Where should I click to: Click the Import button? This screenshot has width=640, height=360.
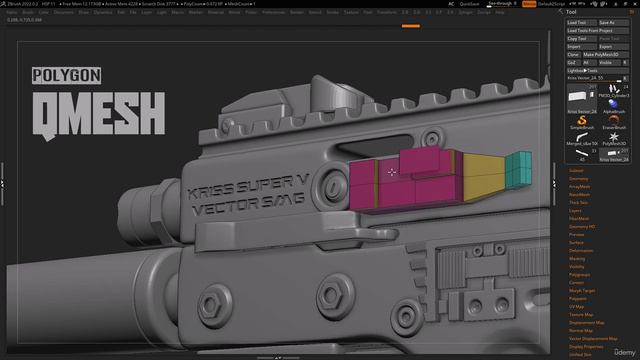(x=582, y=47)
